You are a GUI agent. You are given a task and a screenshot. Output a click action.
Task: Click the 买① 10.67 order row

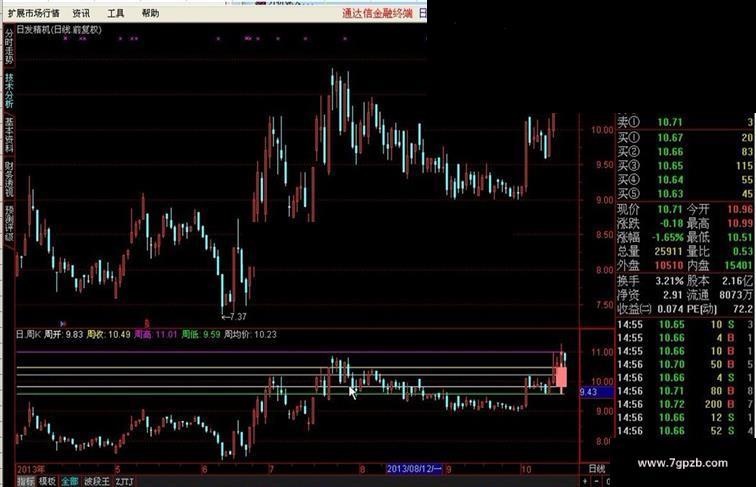coord(685,138)
